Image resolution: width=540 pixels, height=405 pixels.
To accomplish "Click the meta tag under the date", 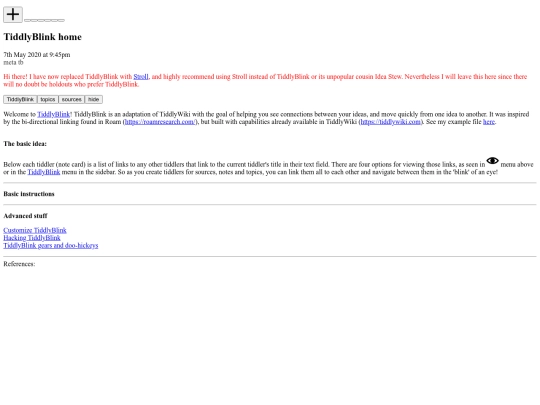I will (x=10, y=62).
